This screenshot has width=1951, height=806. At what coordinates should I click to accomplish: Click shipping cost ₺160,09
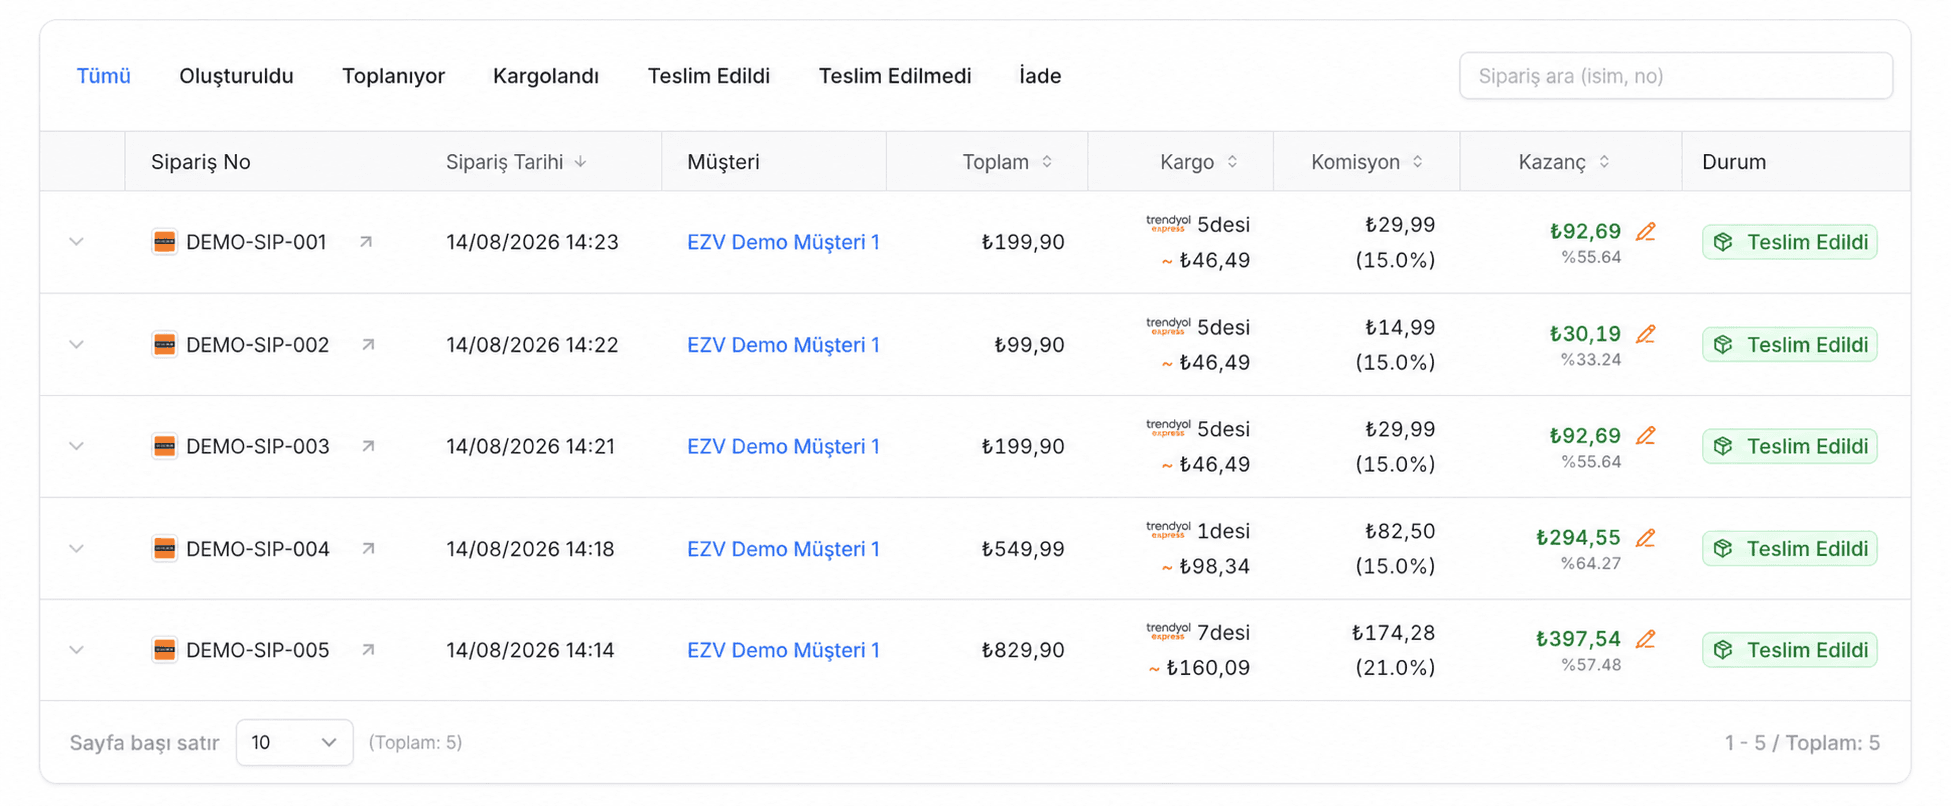coord(1208,668)
